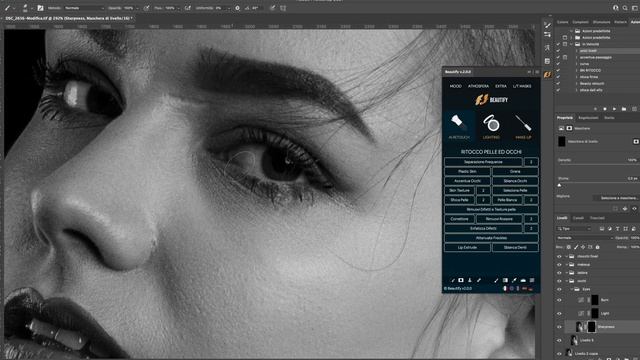Image resolution: width=640 pixels, height=360 pixels.
Task: Switch to the L/T MASKS tab in Beautify
Action: tap(522, 86)
